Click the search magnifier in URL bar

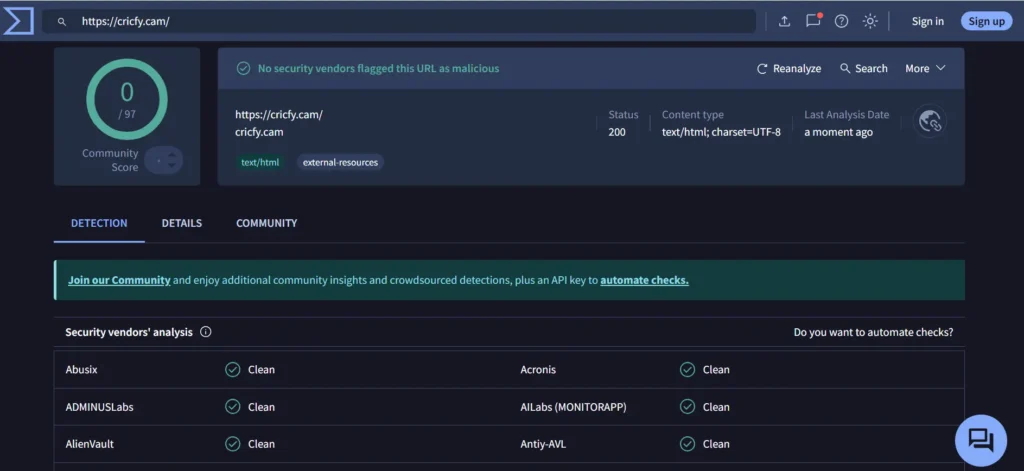point(62,22)
